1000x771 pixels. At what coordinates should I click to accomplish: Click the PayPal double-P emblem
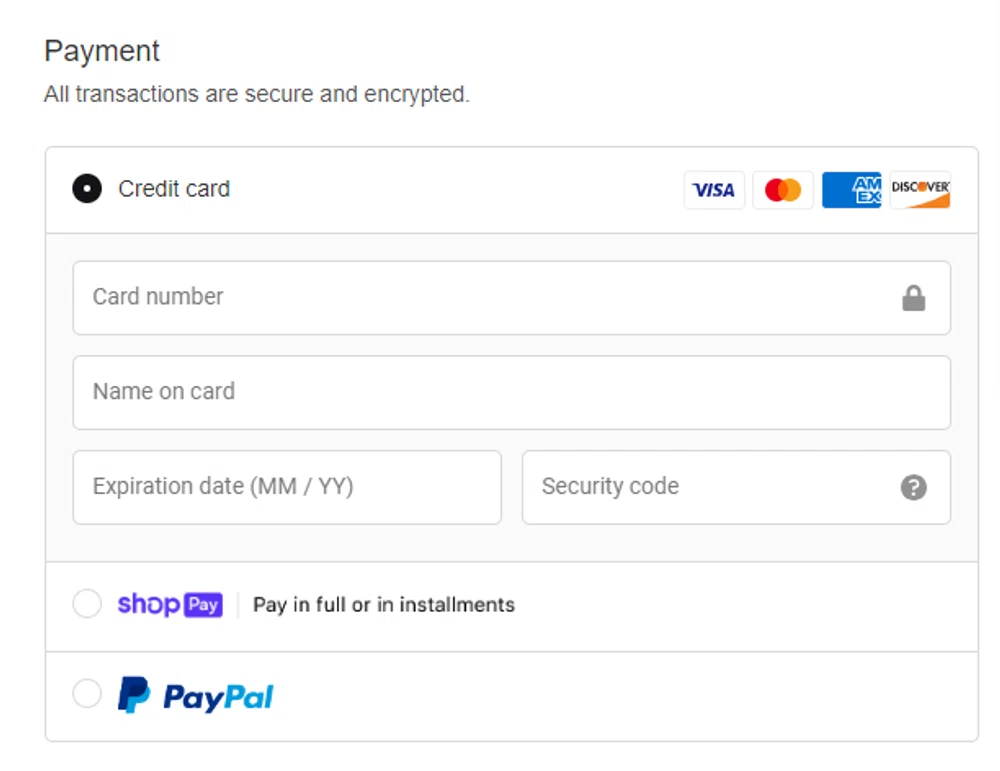133,695
